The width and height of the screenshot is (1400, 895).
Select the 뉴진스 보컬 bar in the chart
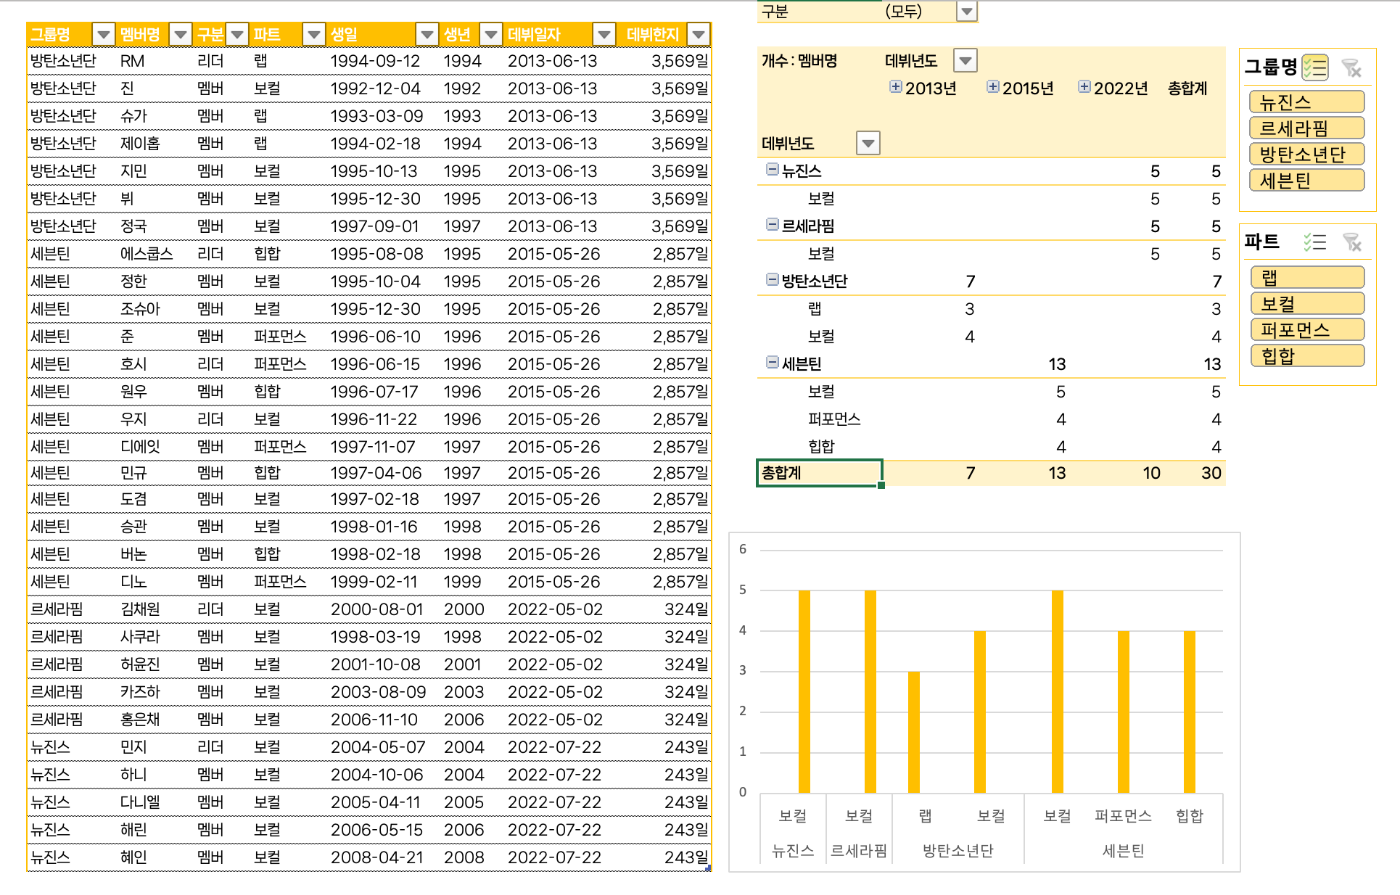point(804,691)
